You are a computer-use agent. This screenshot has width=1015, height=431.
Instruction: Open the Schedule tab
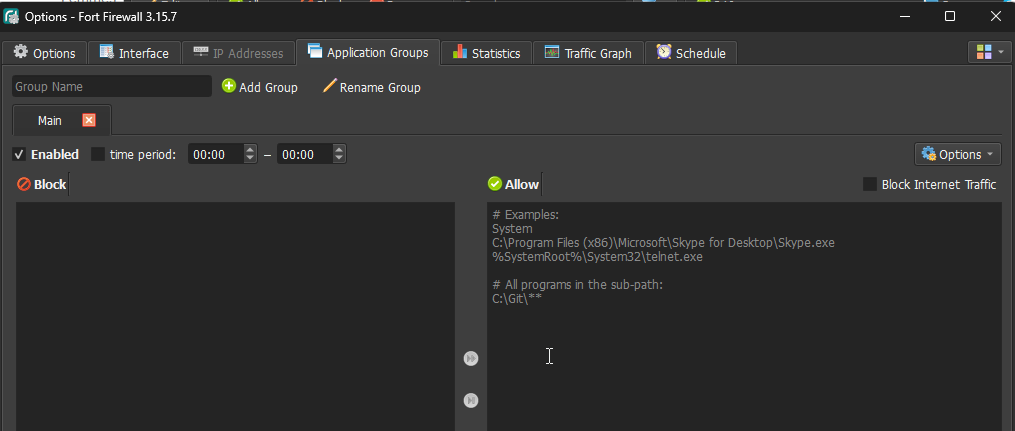pos(691,53)
